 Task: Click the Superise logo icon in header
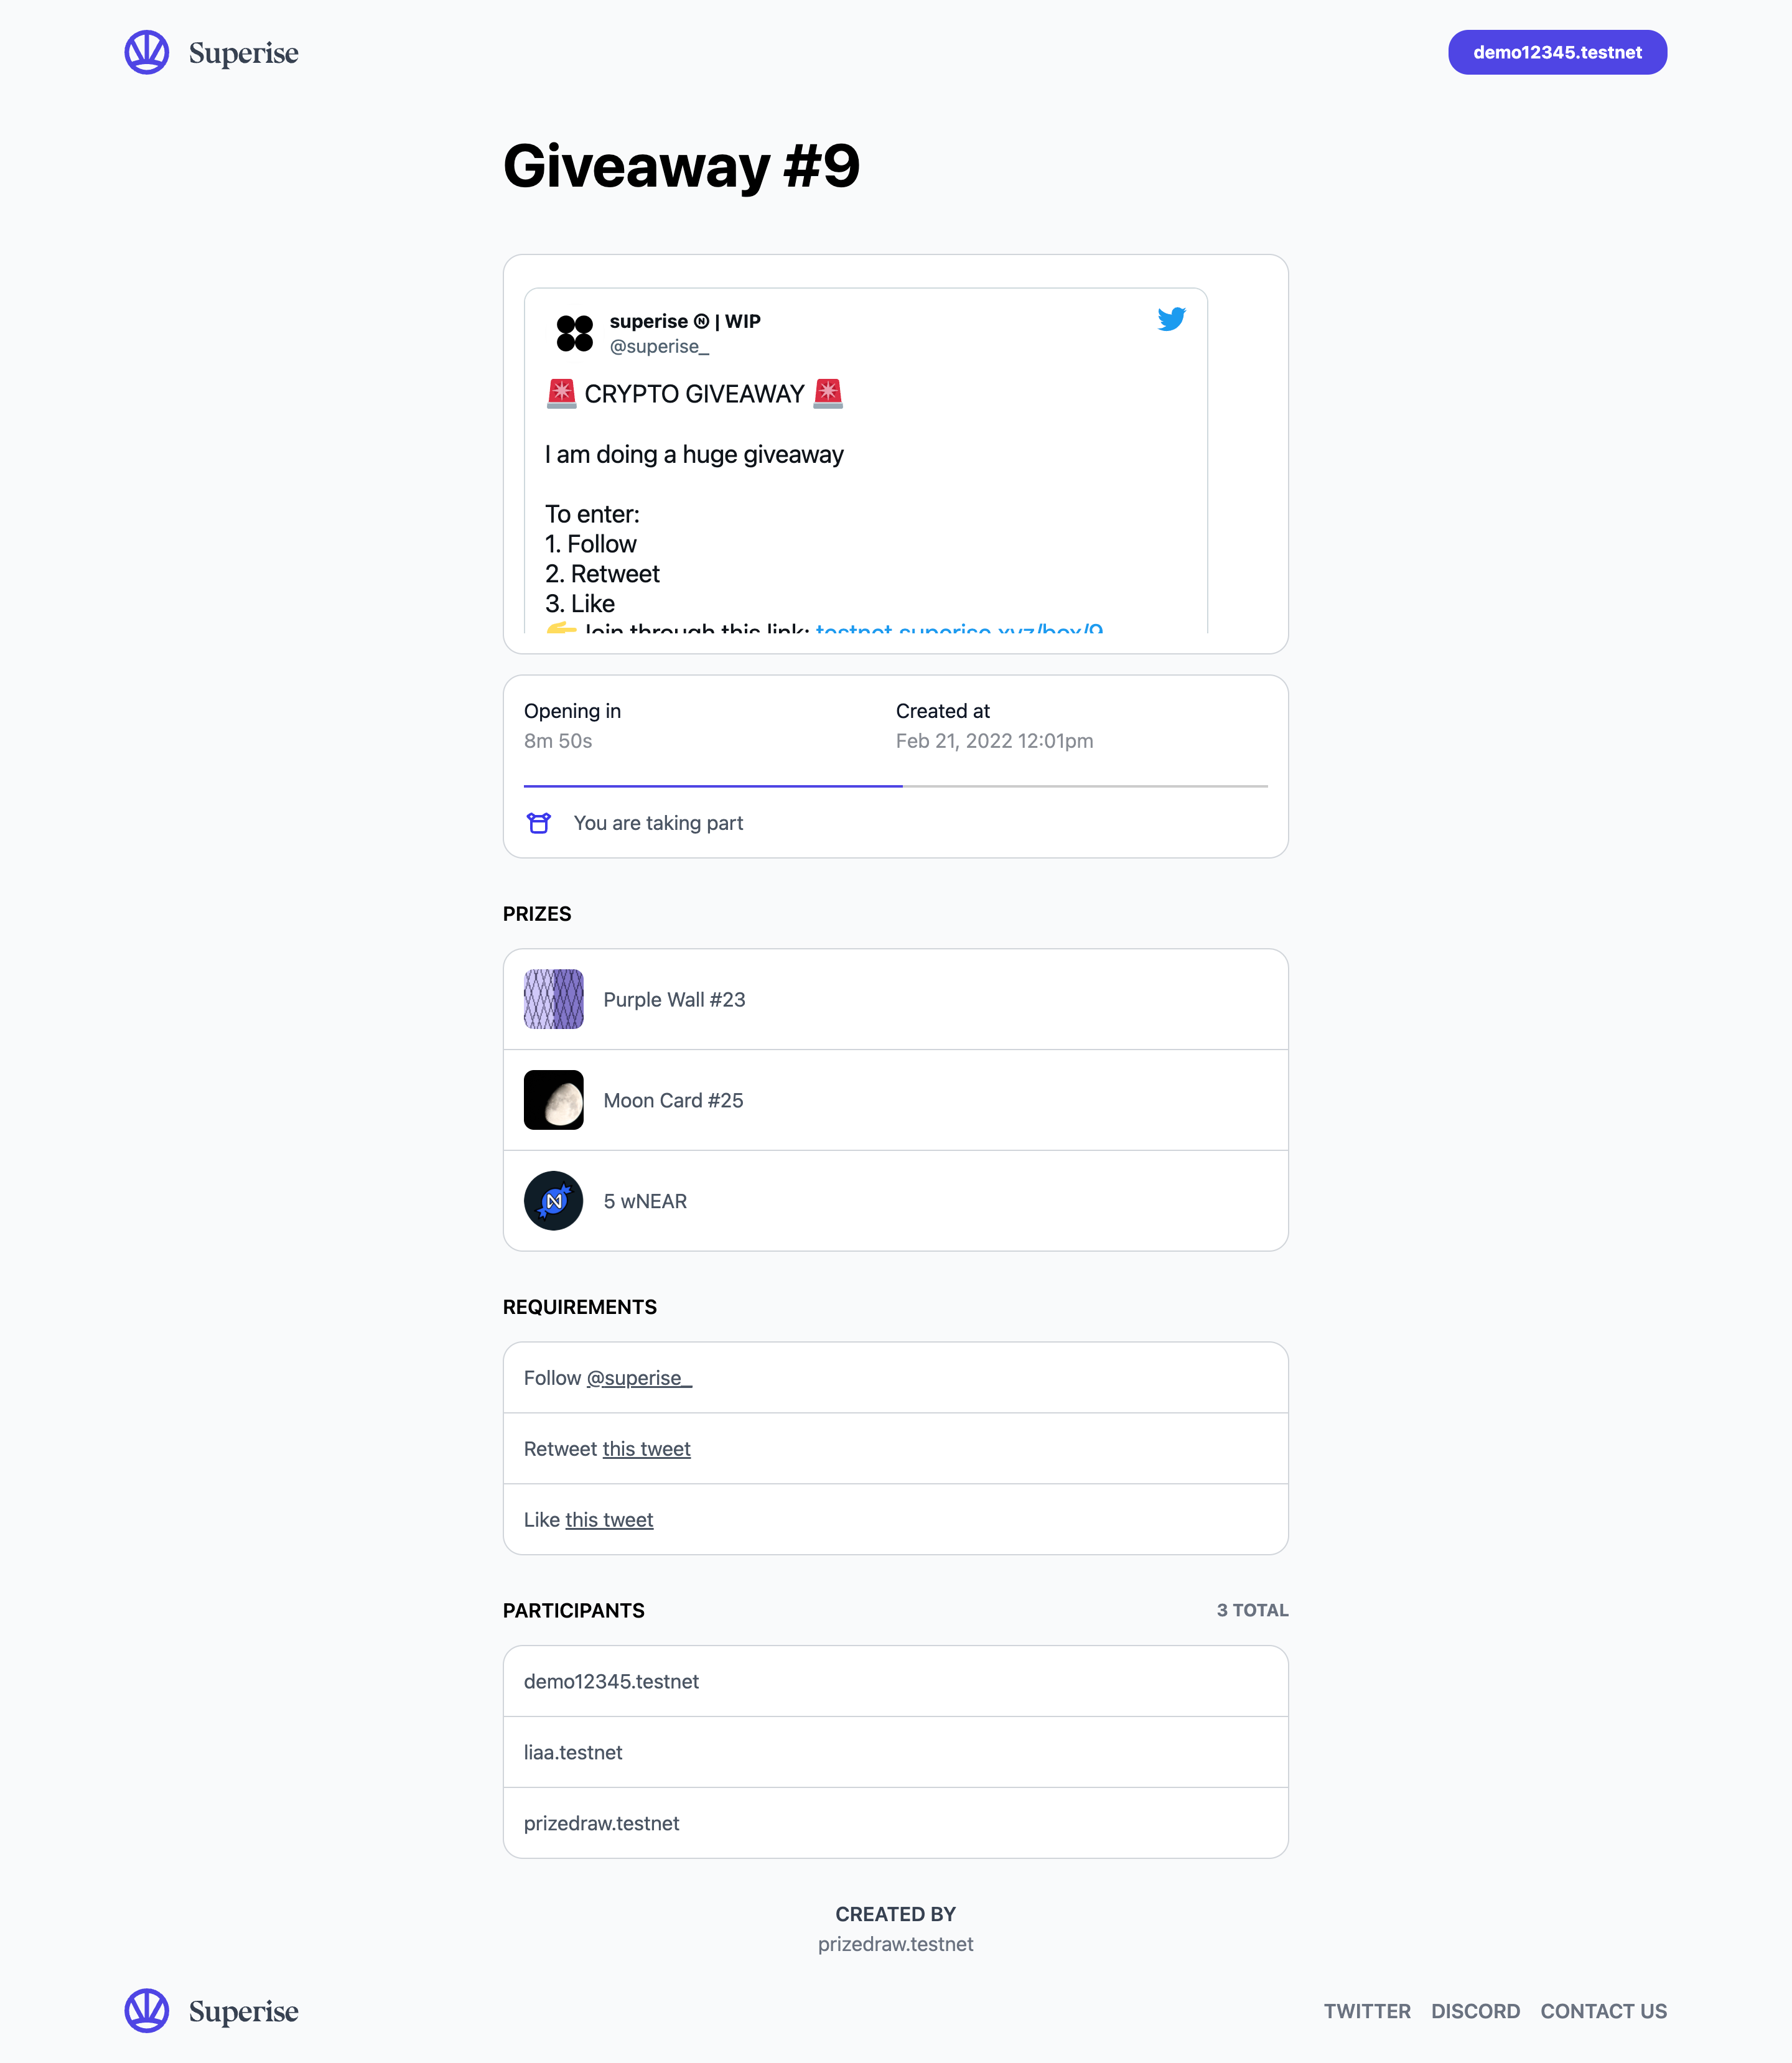[x=147, y=52]
